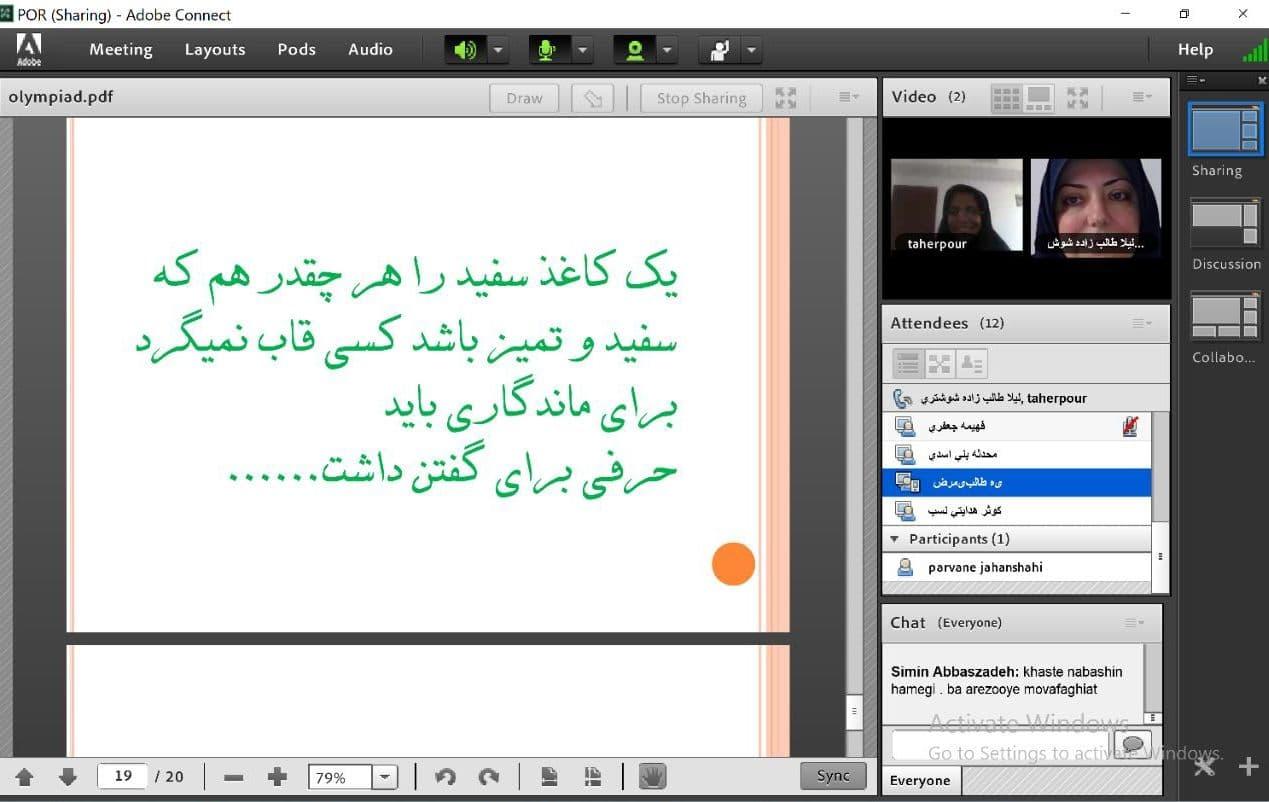The width and height of the screenshot is (1269, 802).
Task: Select the hand pan tool
Action: [x=652, y=777]
